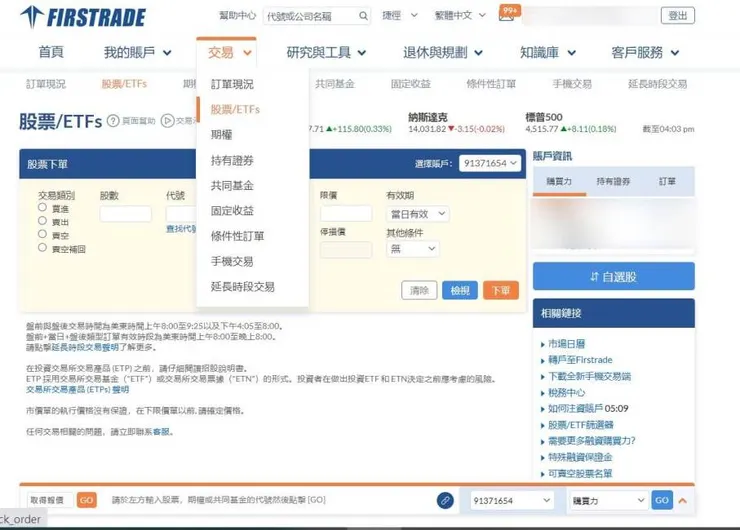Open the 繁體中文 language dropdown
Screen dimensions: 740x530
point(460,16)
